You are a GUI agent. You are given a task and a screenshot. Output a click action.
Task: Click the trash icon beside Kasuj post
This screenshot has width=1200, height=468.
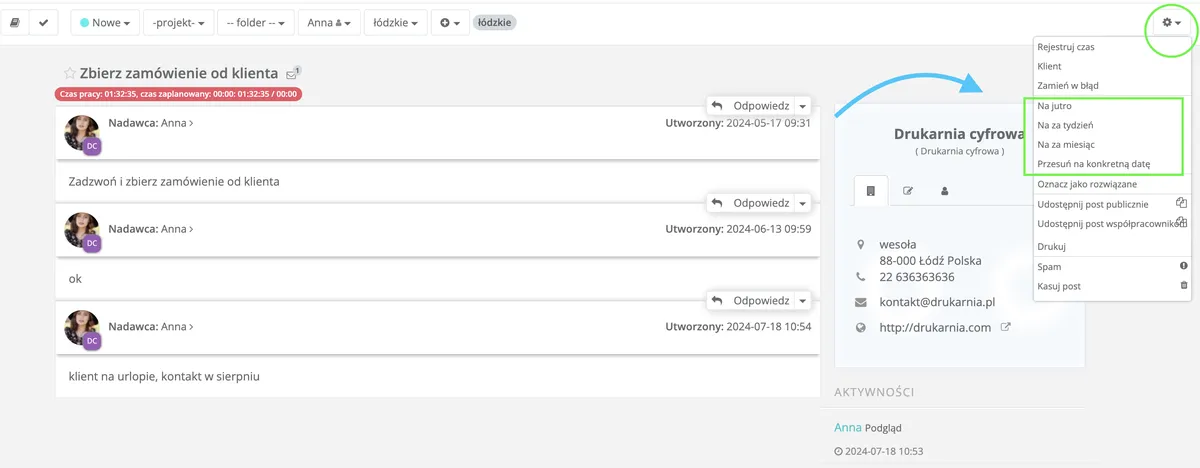[x=1185, y=286]
